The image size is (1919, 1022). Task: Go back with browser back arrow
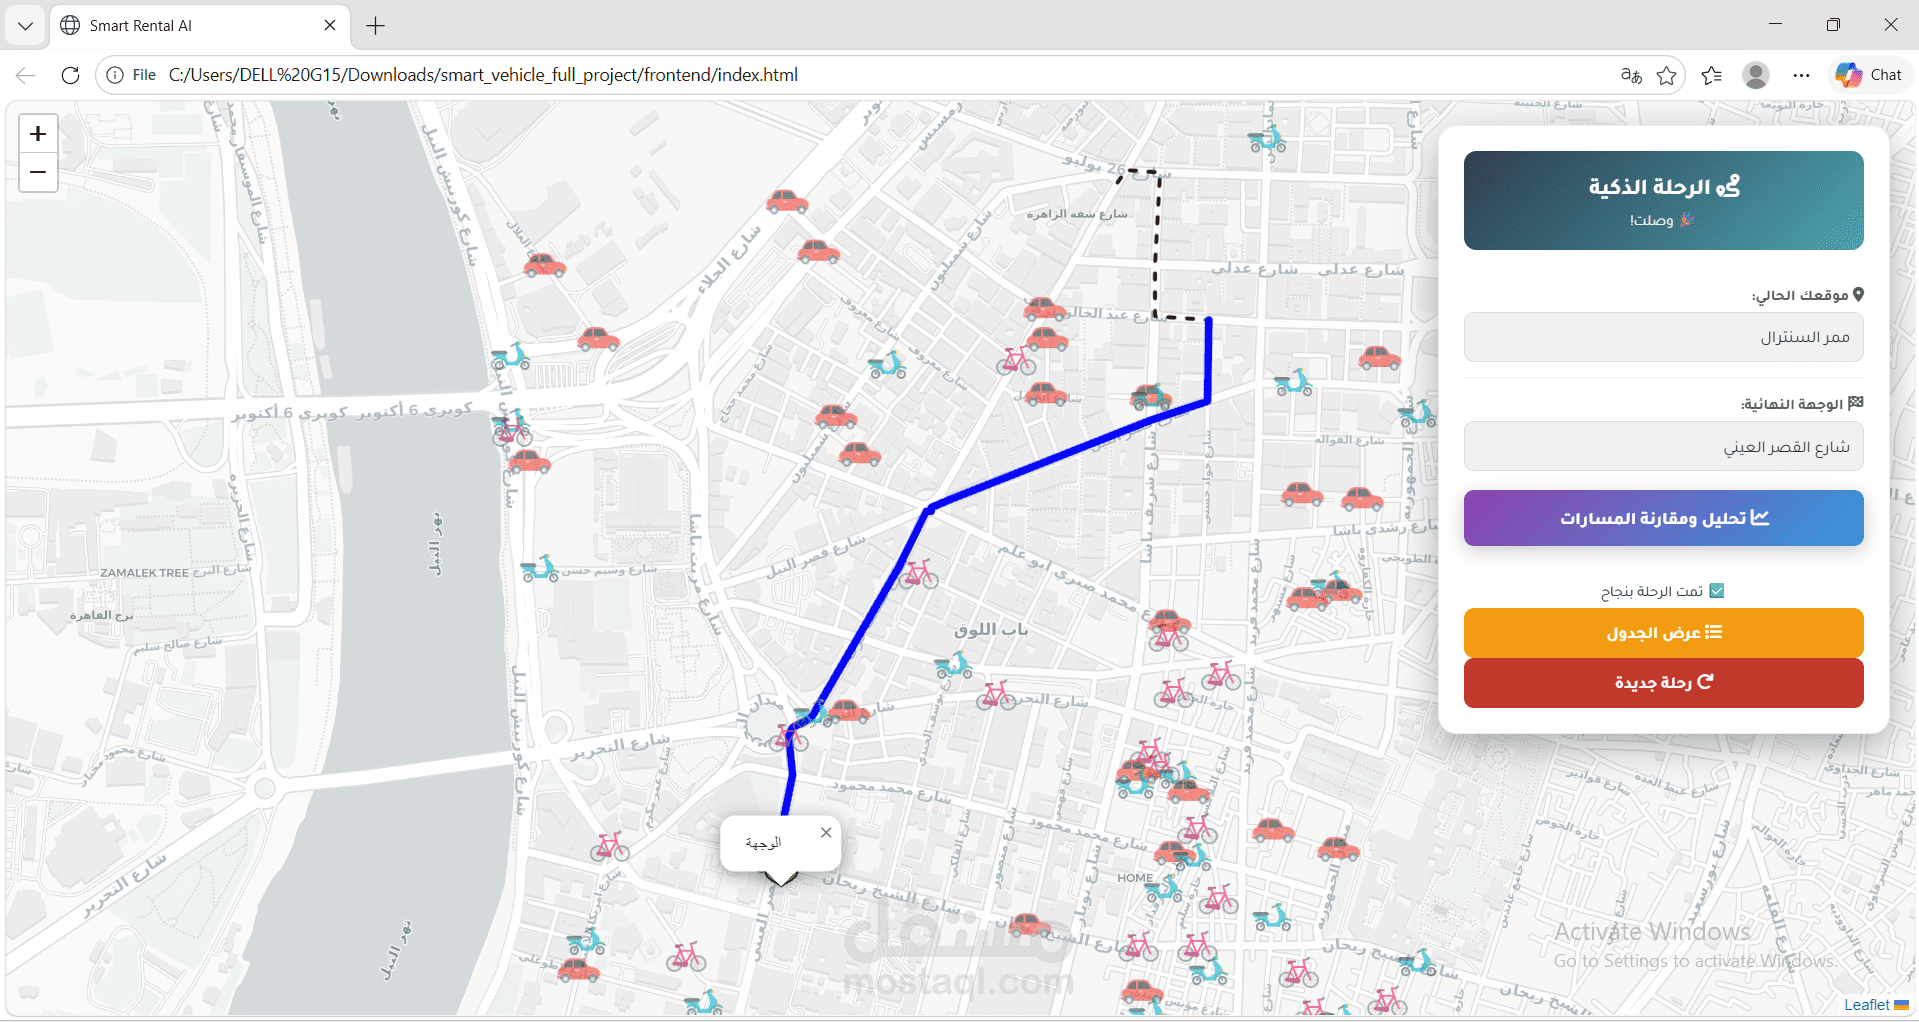tap(26, 75)
